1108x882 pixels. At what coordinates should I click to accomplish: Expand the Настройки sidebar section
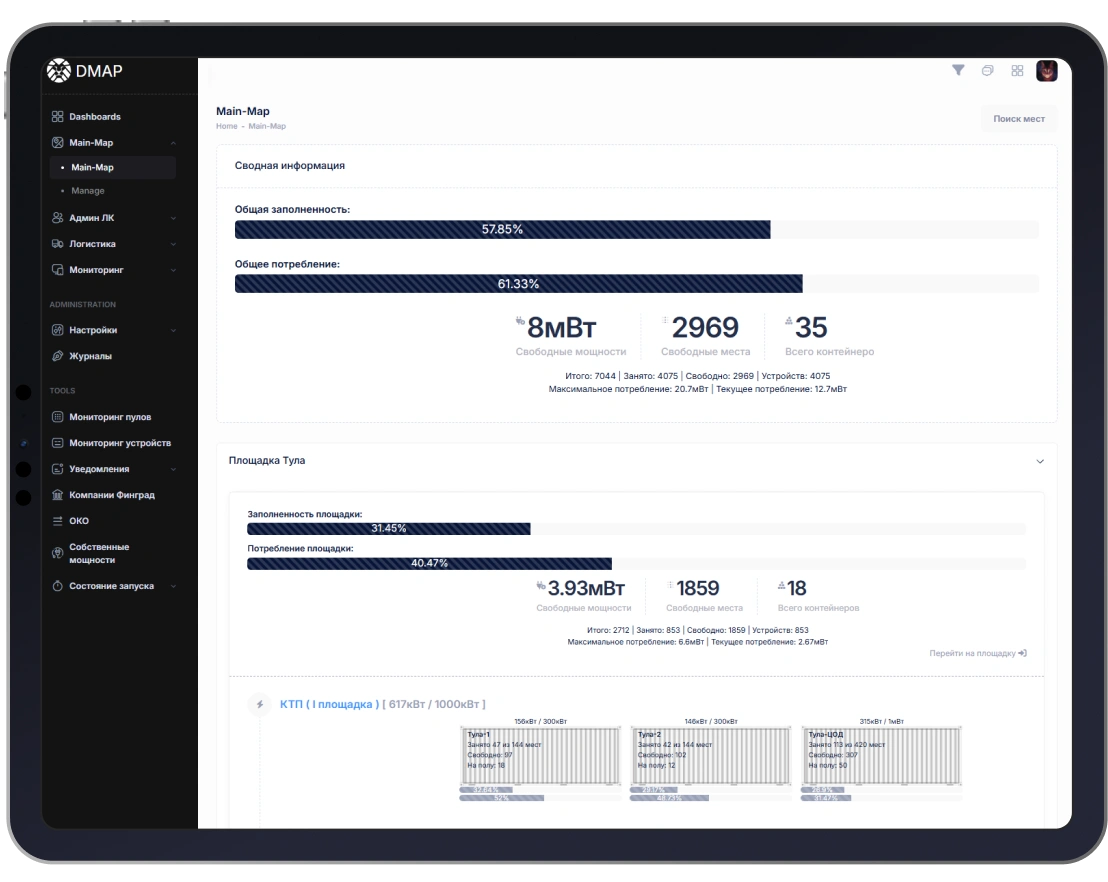[112, 330]
